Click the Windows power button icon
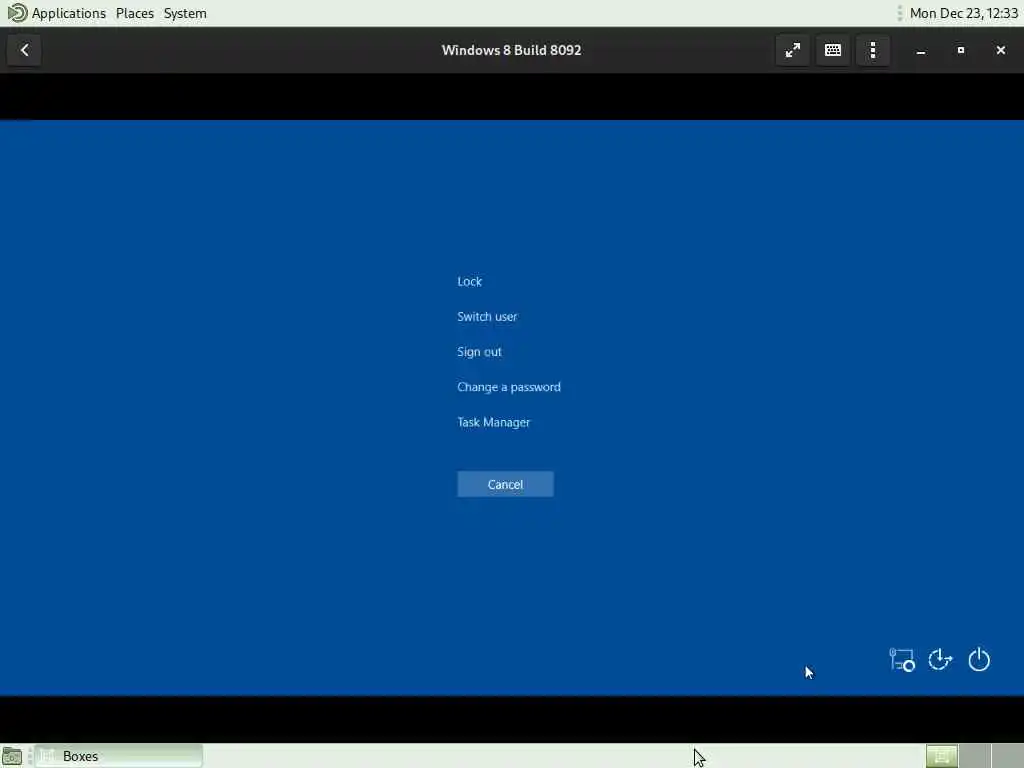This screenshot has width=1024, height=768. point(979,660)
